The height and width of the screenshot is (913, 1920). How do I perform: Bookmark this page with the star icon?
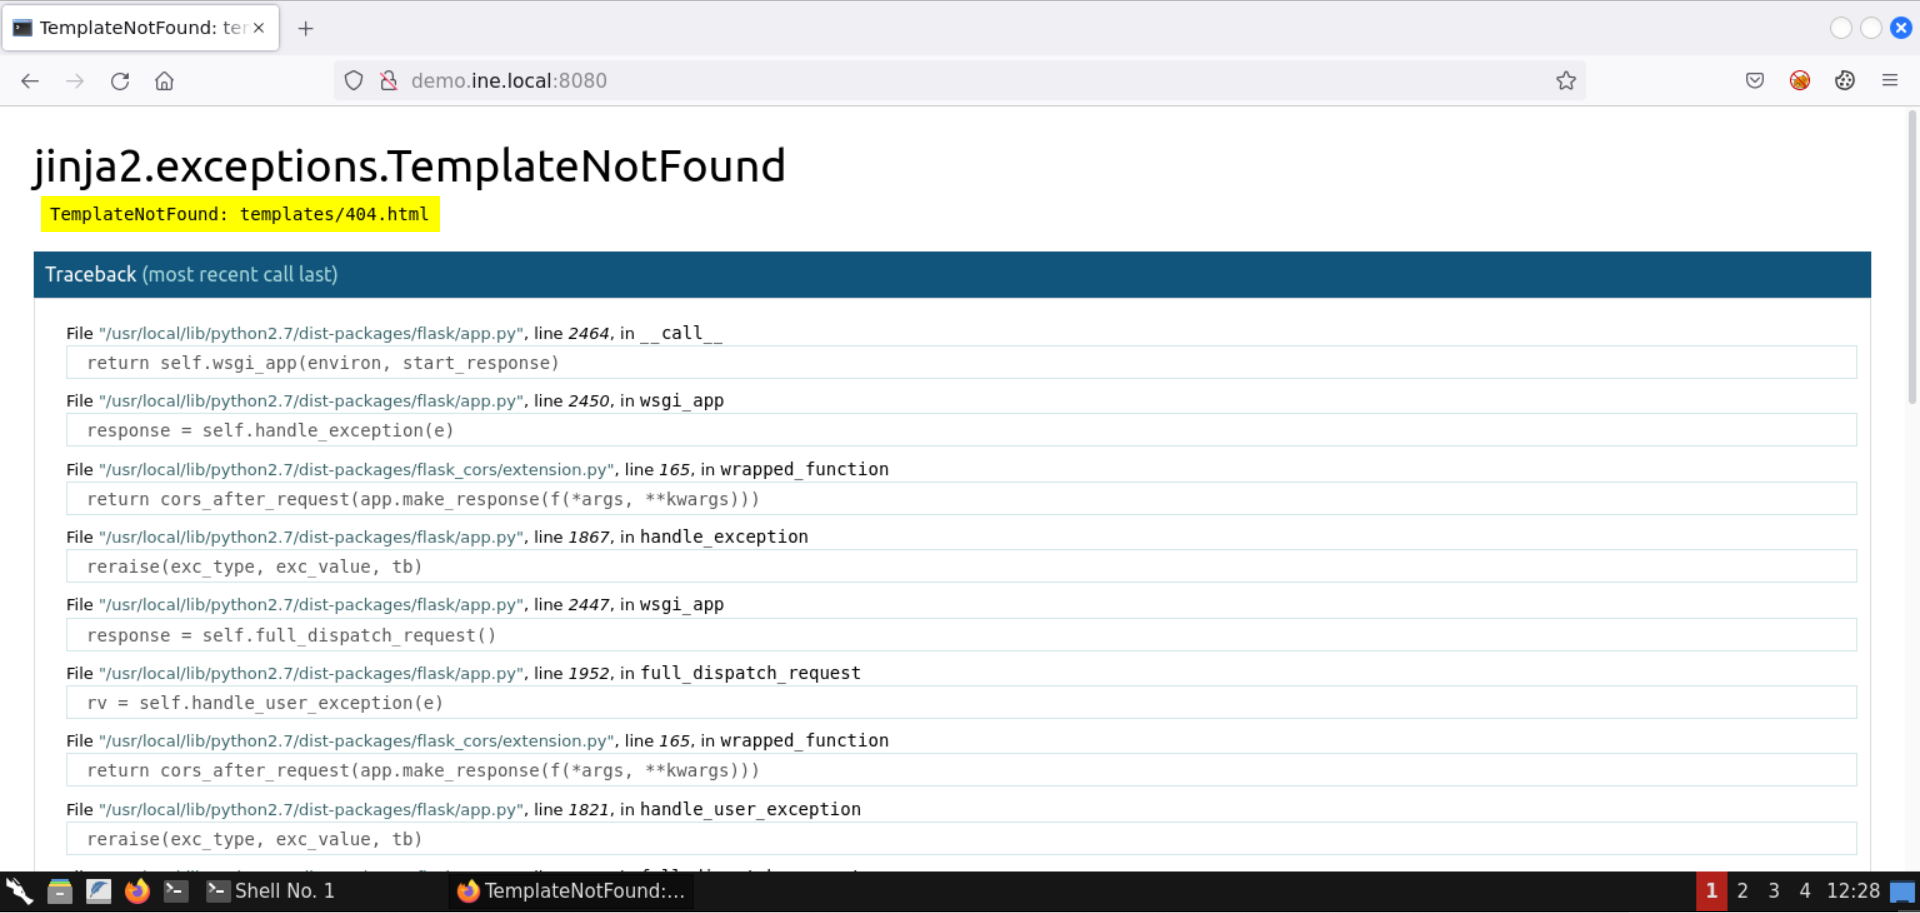pos(1565,81)
